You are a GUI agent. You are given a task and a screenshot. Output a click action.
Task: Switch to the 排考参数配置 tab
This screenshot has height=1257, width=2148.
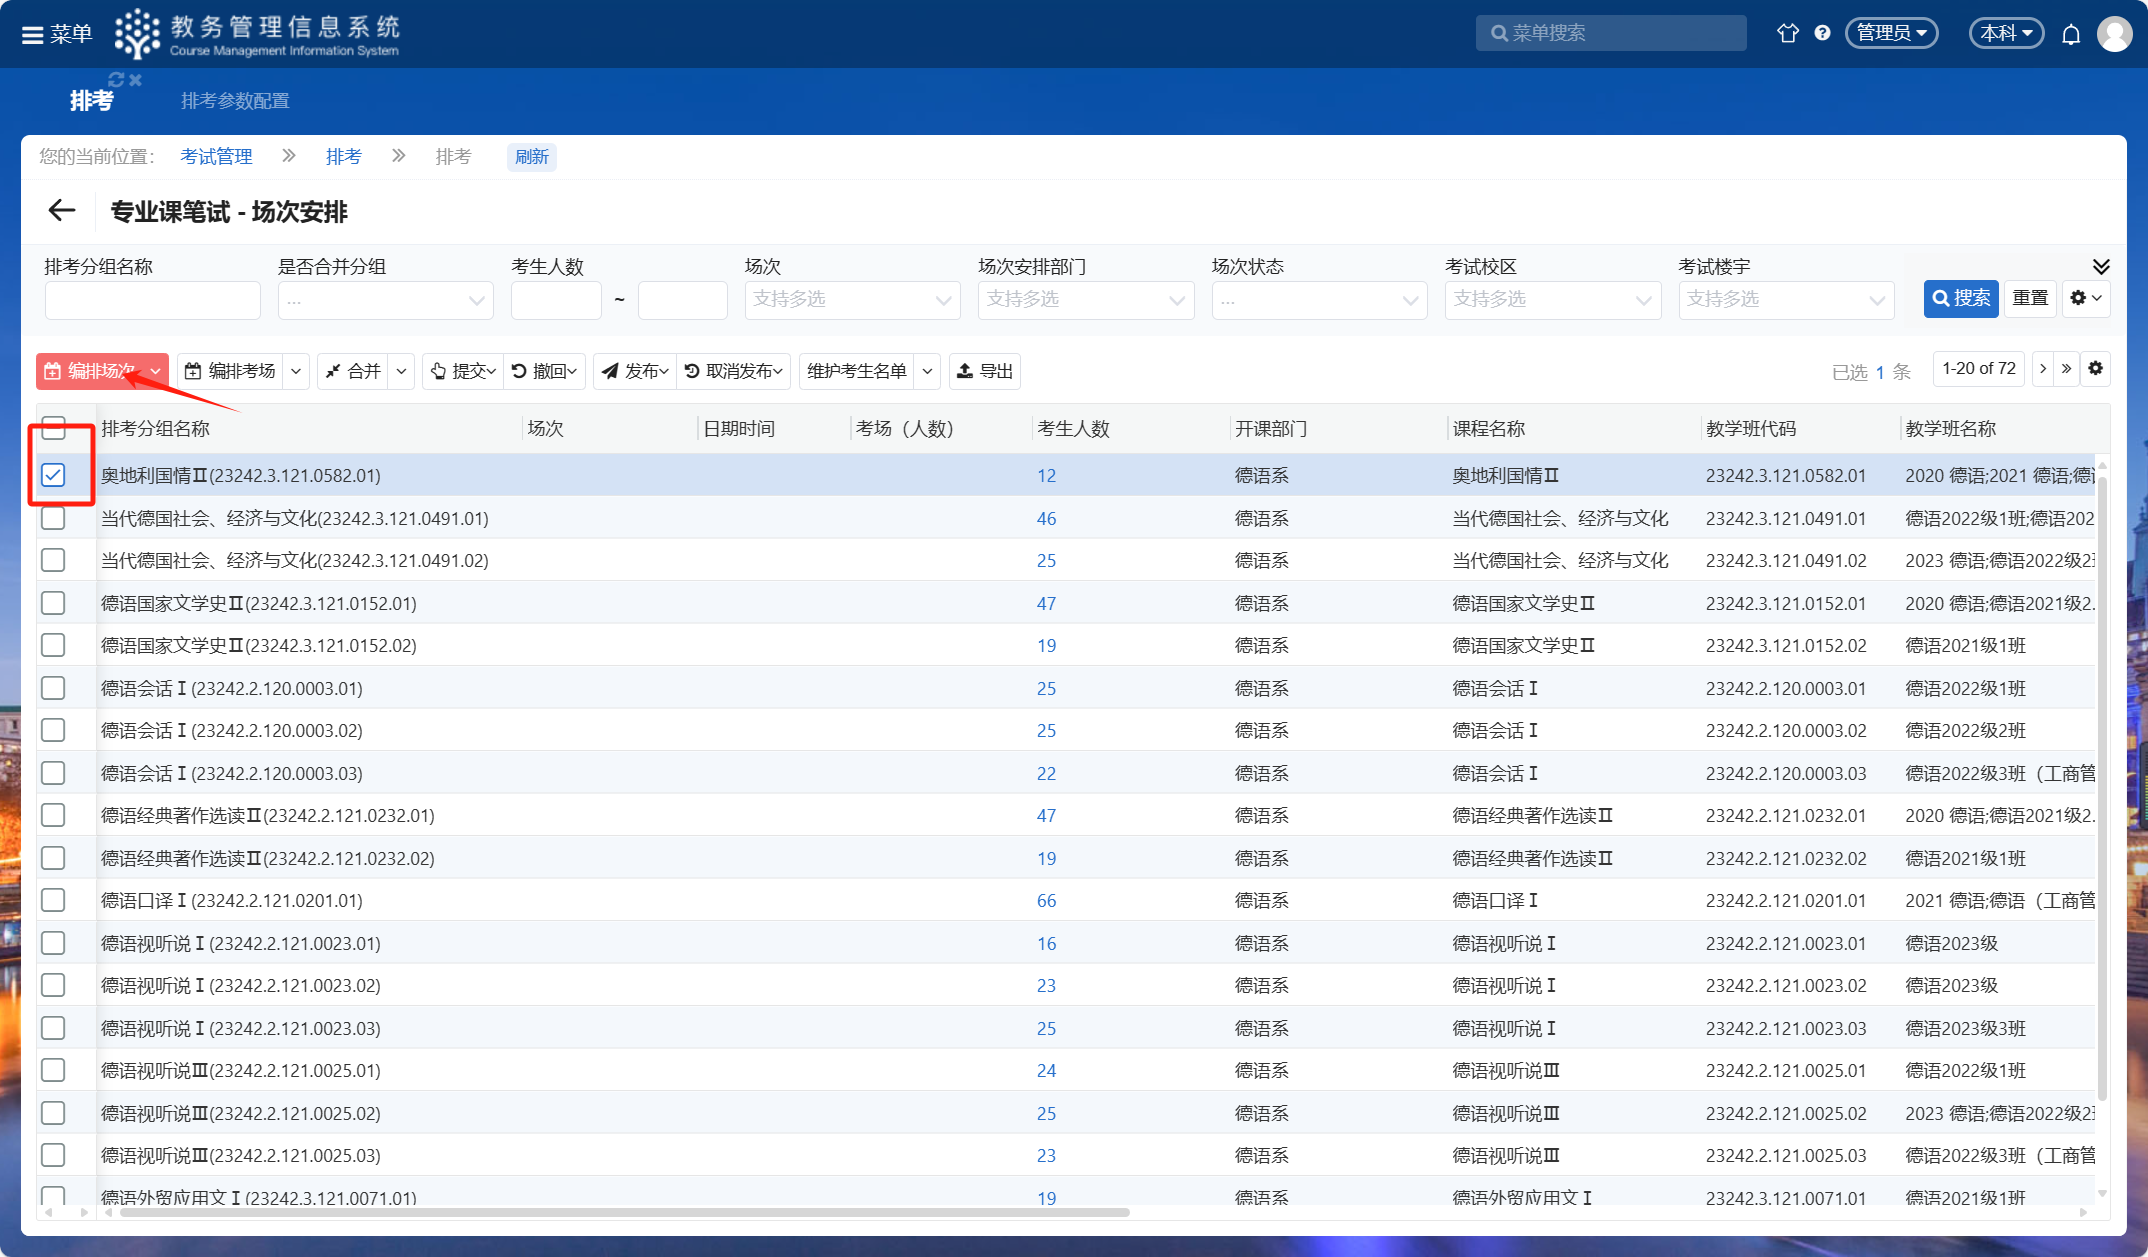235,101
